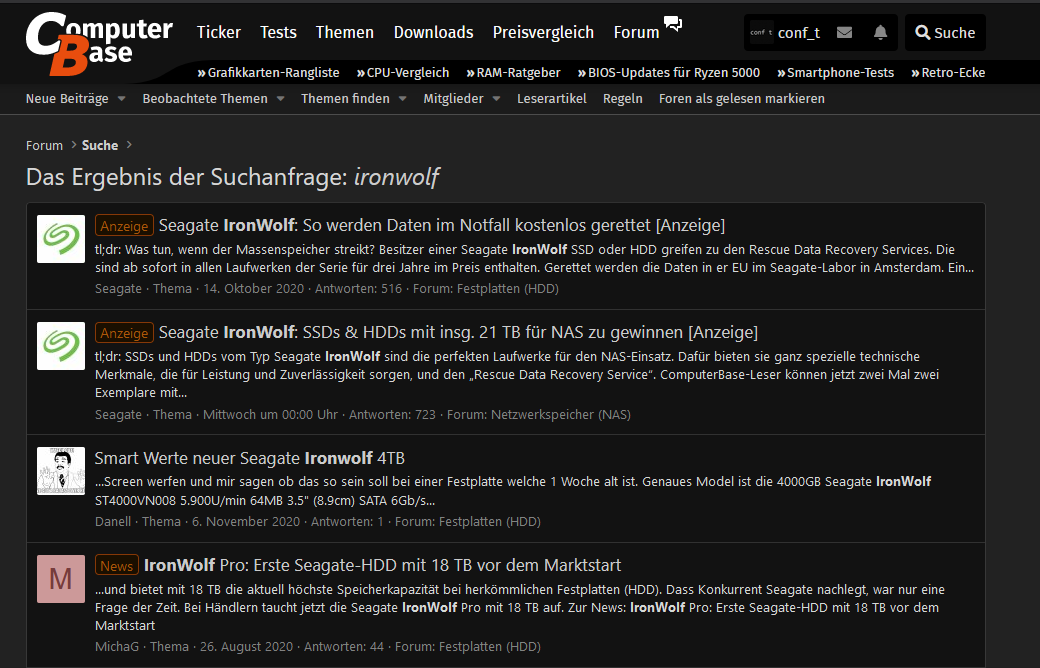Click Danell's avatar thumbnail
This screenshot has width=1040, height=668.
click(x=61, y=471)
